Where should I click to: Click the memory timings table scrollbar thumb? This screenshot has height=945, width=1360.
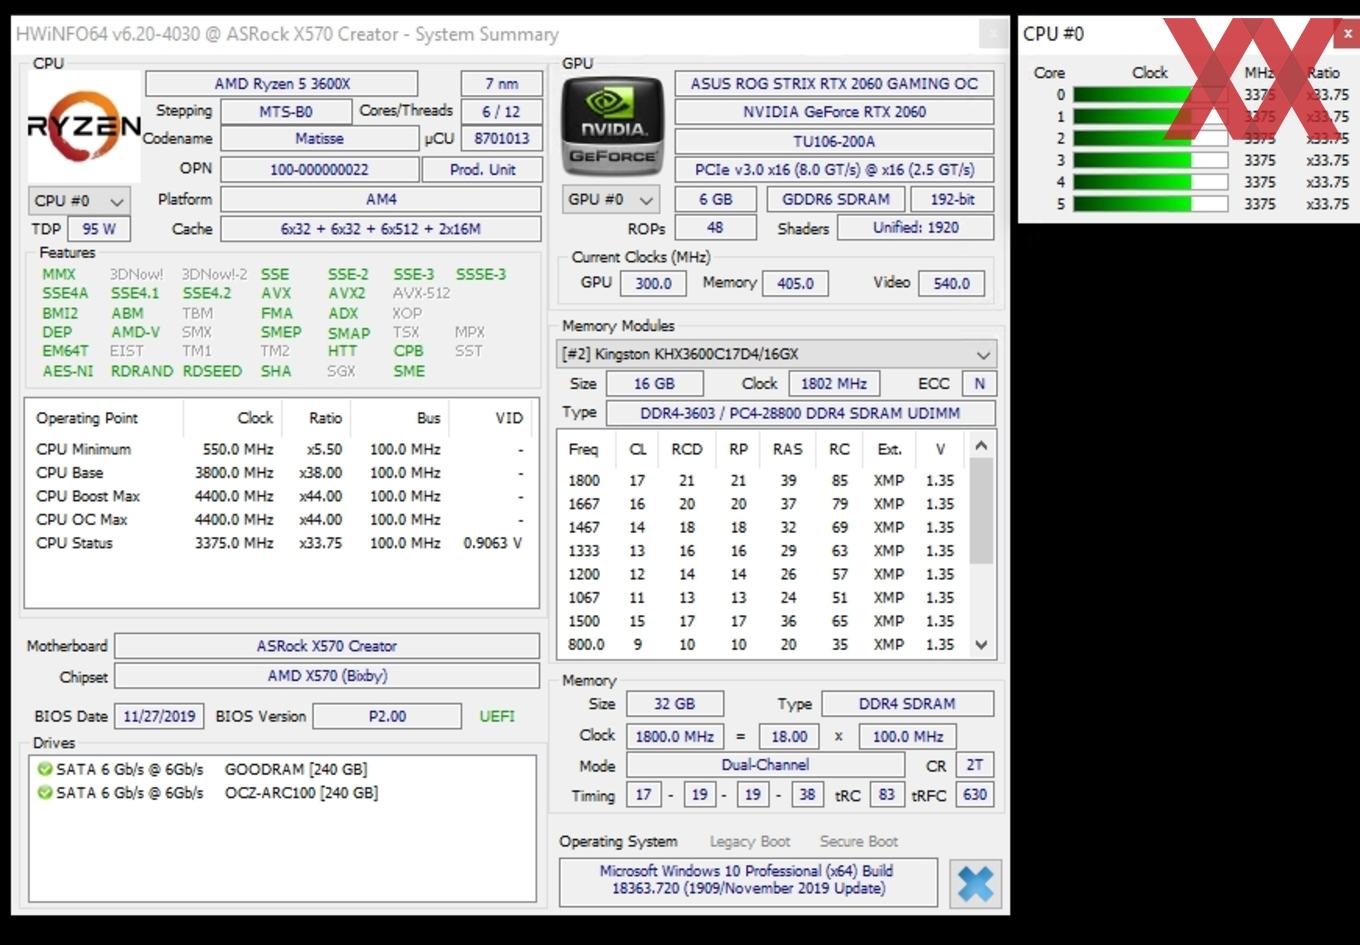coord(982,511)
